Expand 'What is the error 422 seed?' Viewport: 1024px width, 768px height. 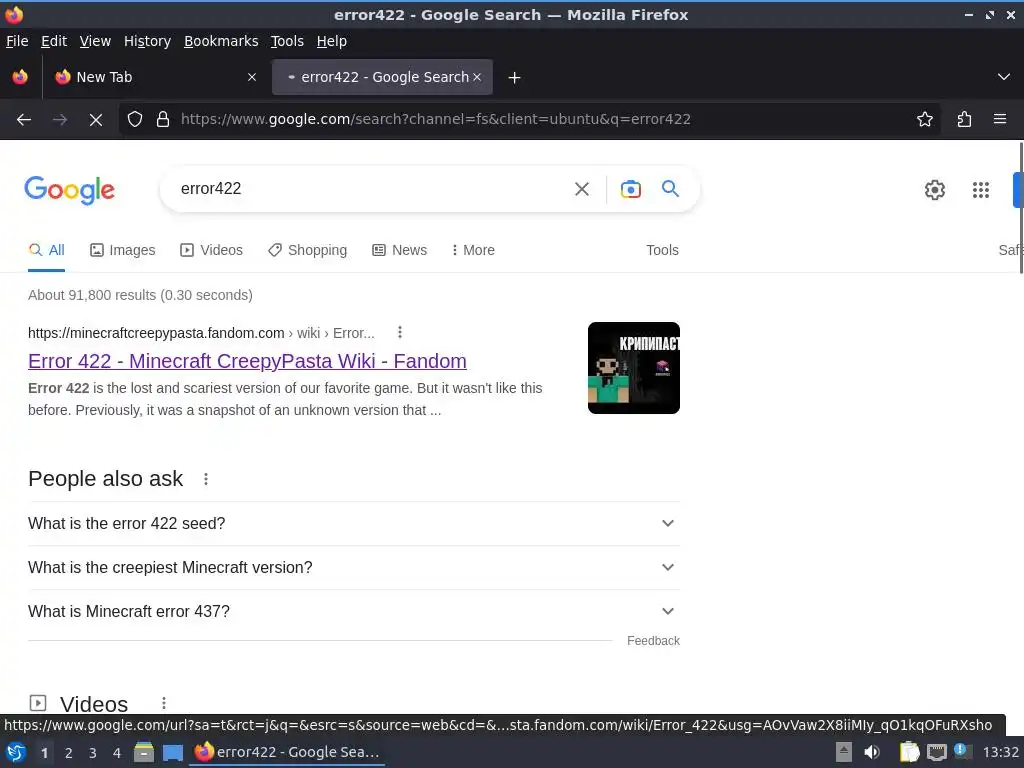(353, 524)
